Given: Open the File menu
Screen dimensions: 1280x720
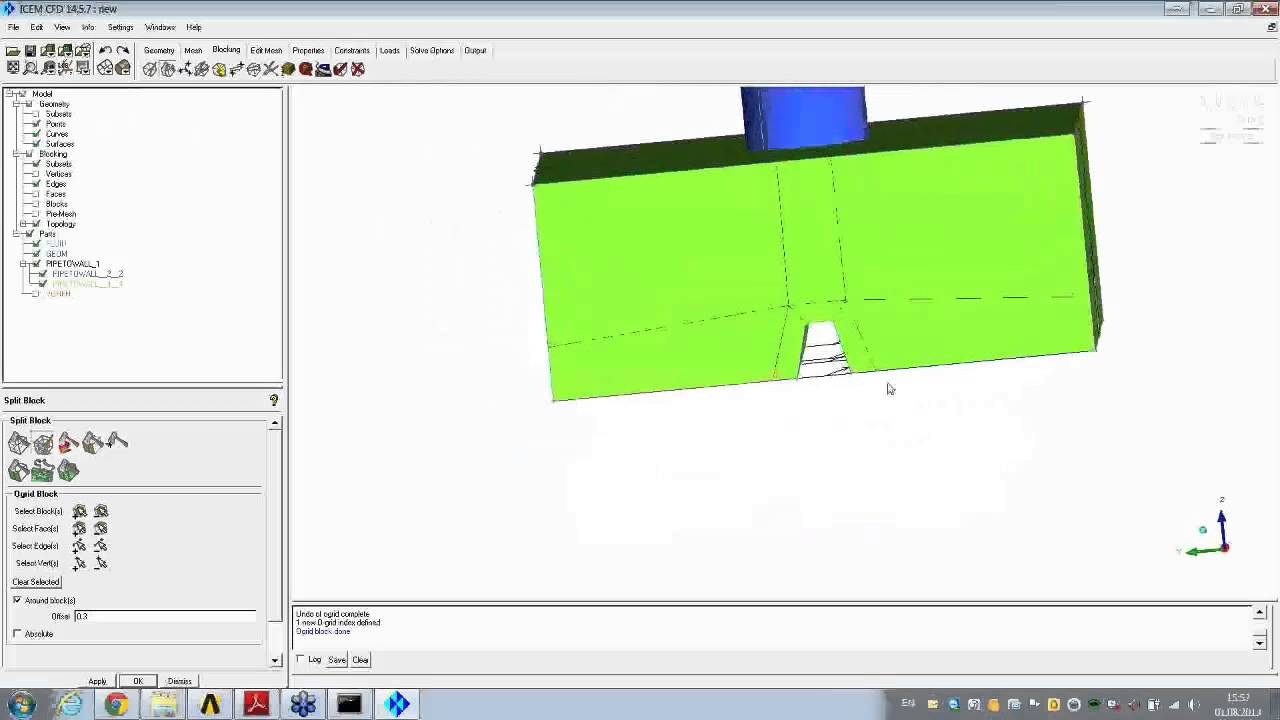Looking at the screenshot, I should [13, 27].
